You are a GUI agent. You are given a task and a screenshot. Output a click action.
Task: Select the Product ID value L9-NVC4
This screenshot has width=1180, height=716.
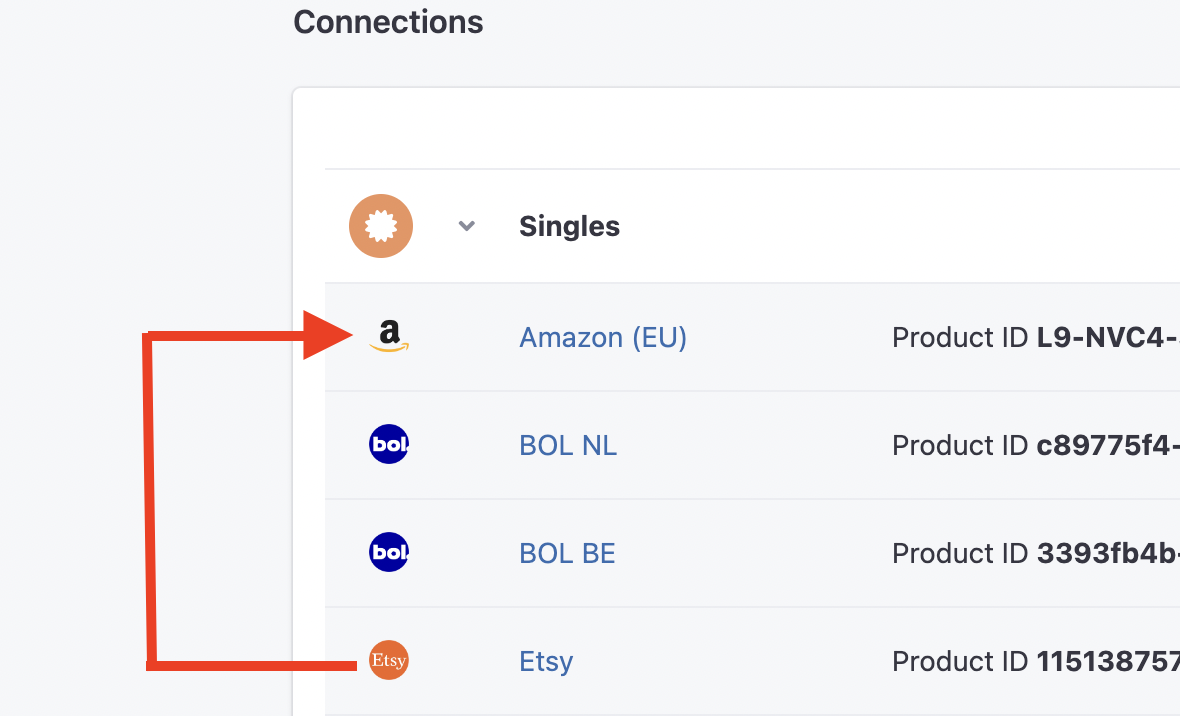(1108, 337)
